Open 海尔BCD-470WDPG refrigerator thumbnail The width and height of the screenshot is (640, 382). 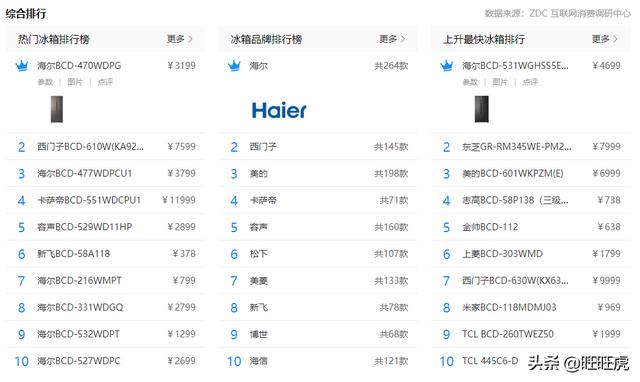point(57,109)
